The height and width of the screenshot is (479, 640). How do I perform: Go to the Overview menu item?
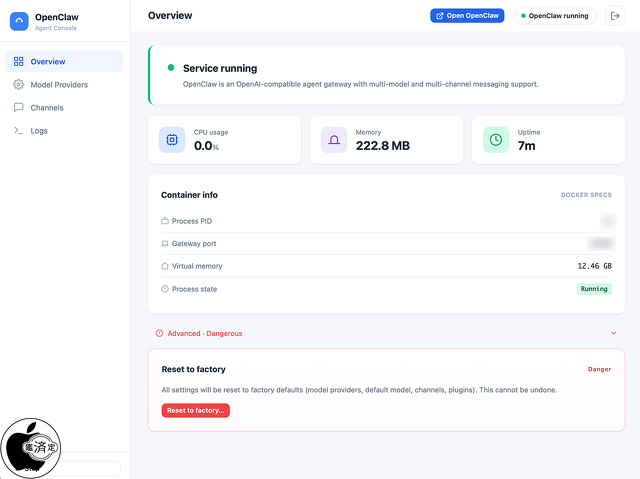[64, 62]
